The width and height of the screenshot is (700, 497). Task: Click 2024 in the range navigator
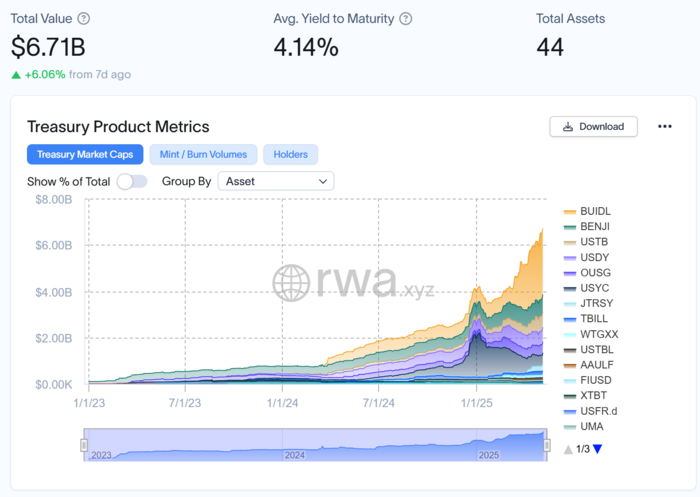pyautogui.click(x=295, y=455)
